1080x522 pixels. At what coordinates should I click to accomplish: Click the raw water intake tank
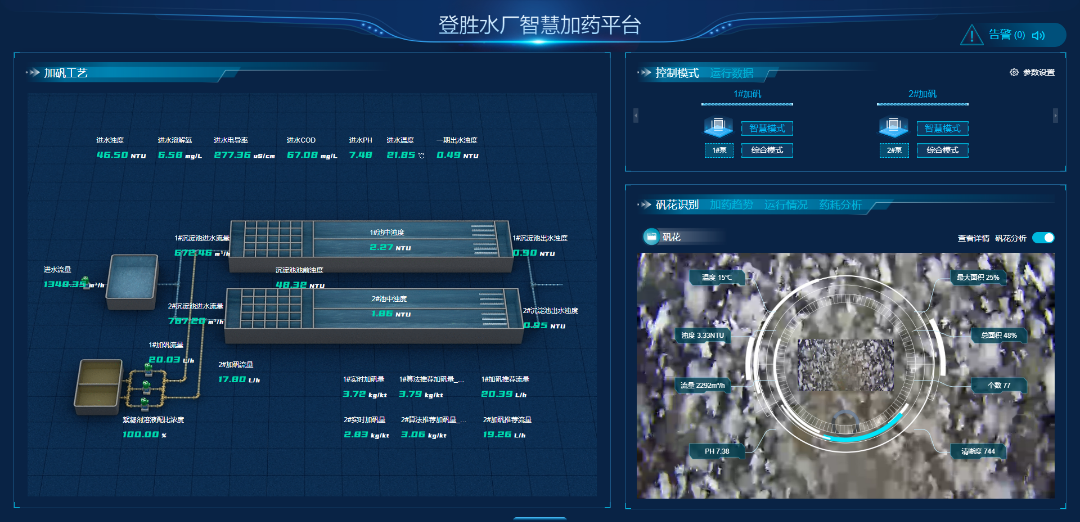click(132, 281)
